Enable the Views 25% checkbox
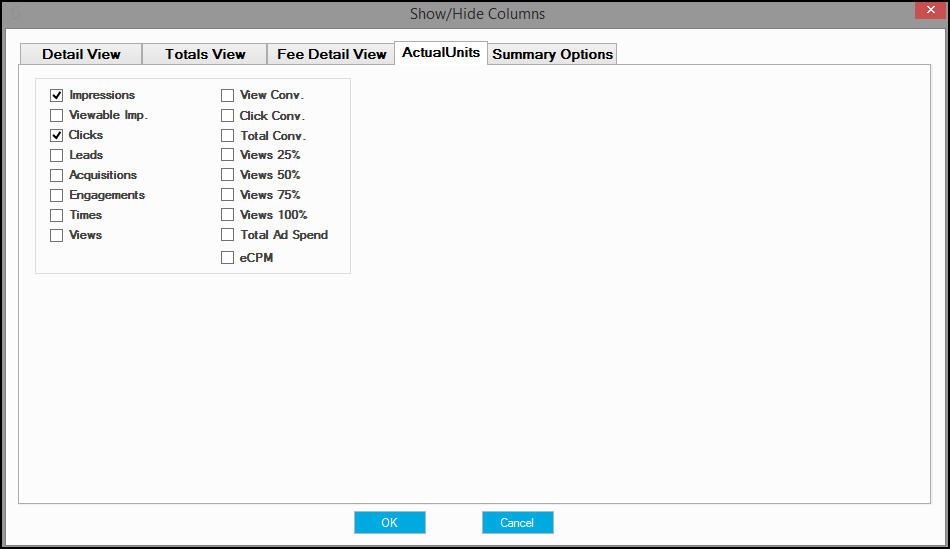The height and width of the screenshot is (549, 950). pos(227,155)
